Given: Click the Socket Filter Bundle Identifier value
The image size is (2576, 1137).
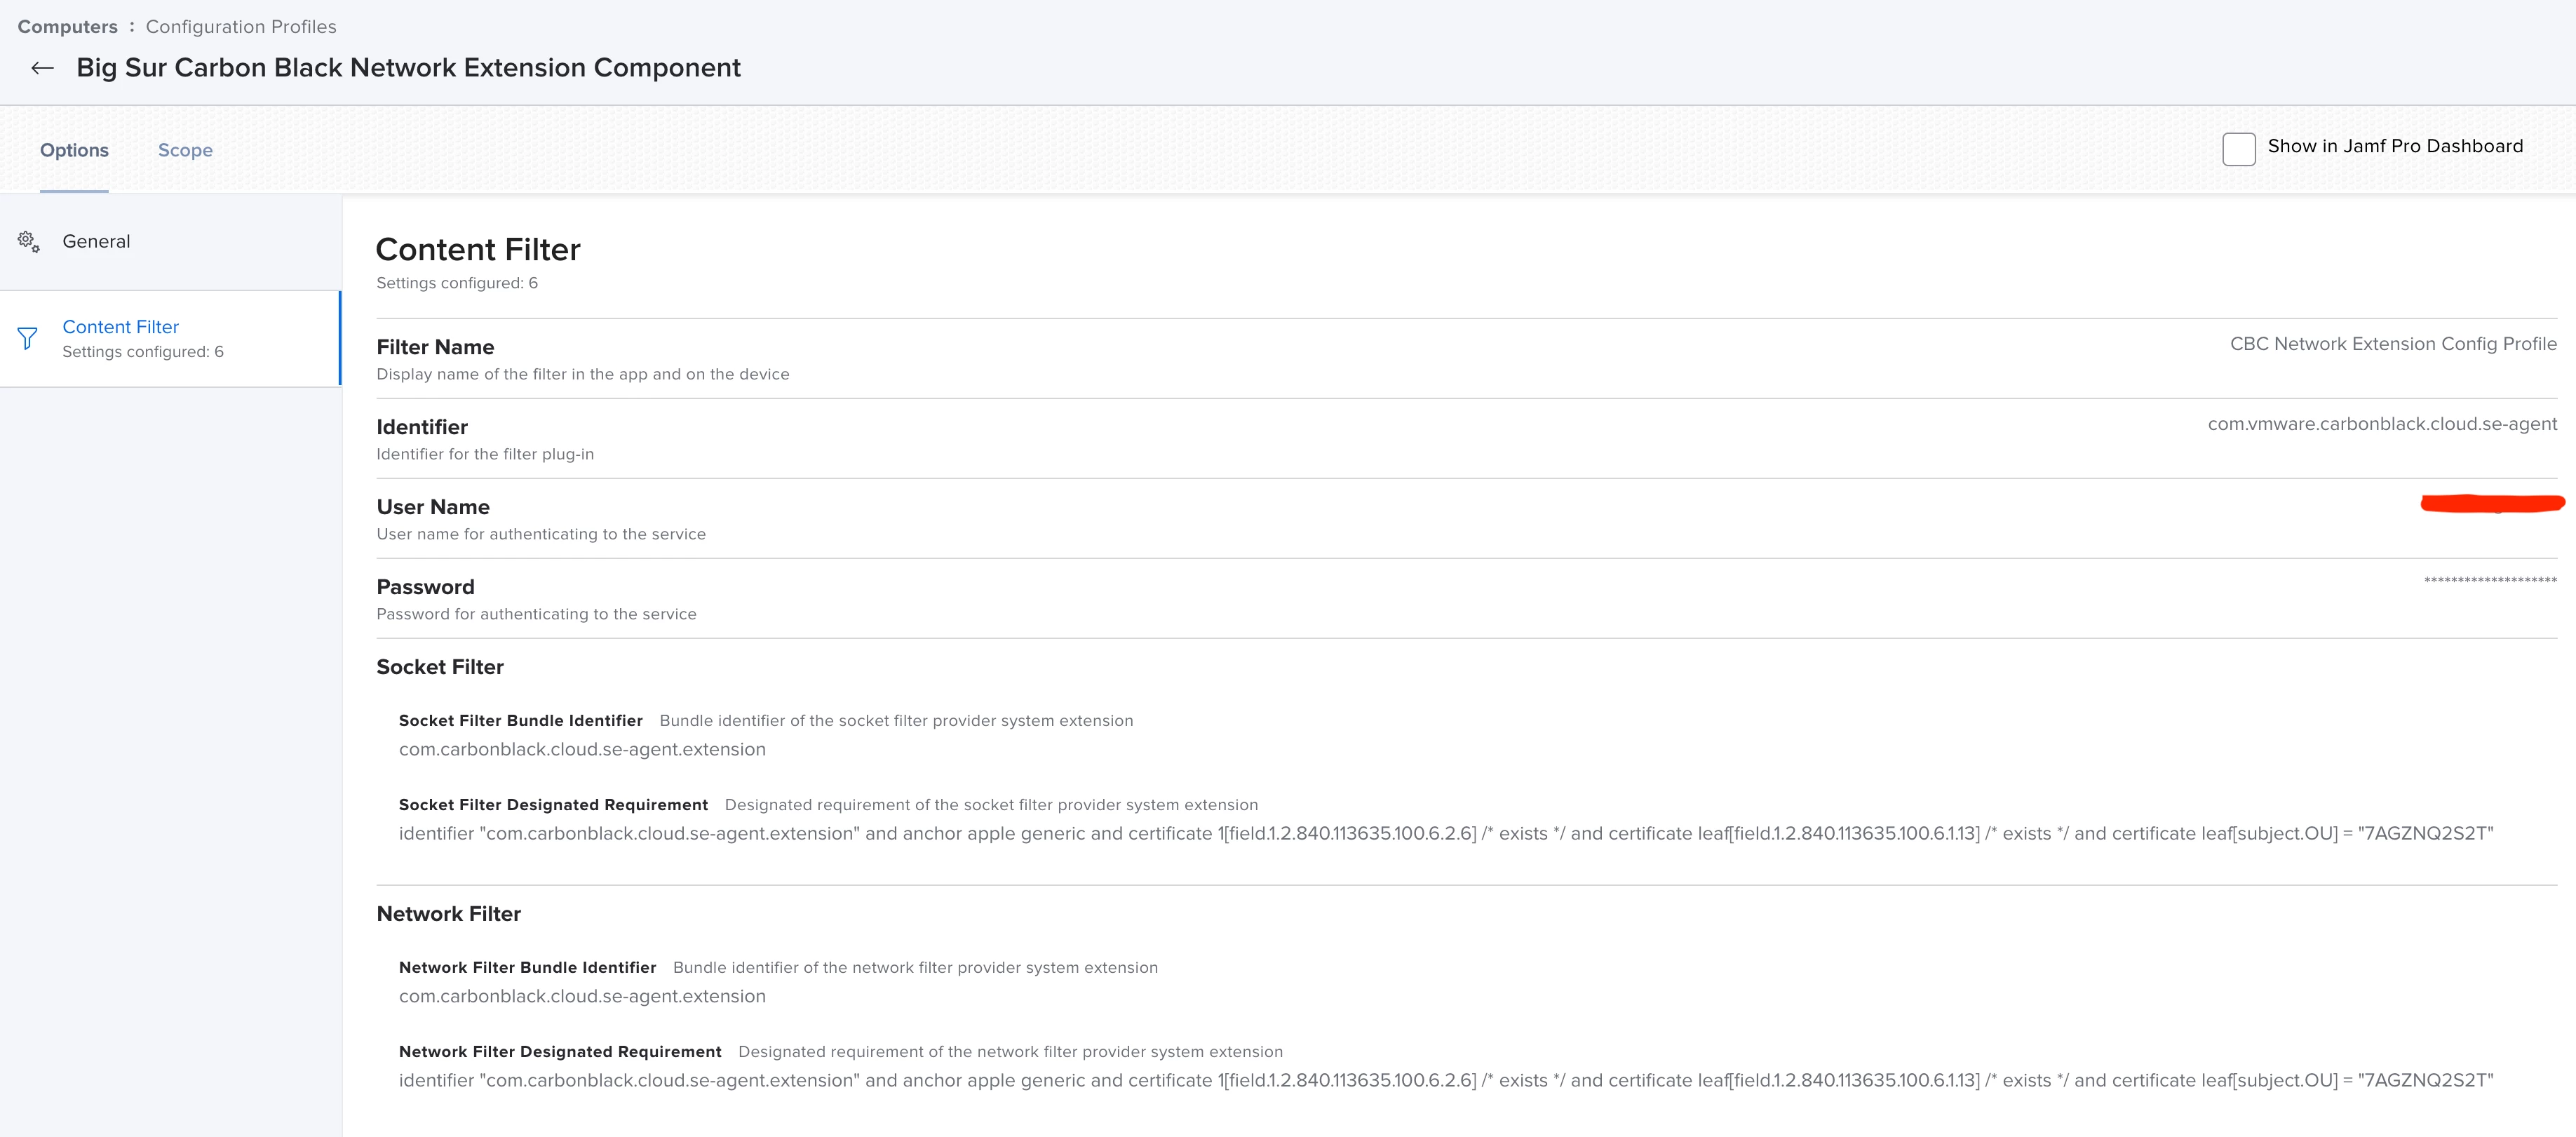Looking at the screenshot, I should [582, 749].
